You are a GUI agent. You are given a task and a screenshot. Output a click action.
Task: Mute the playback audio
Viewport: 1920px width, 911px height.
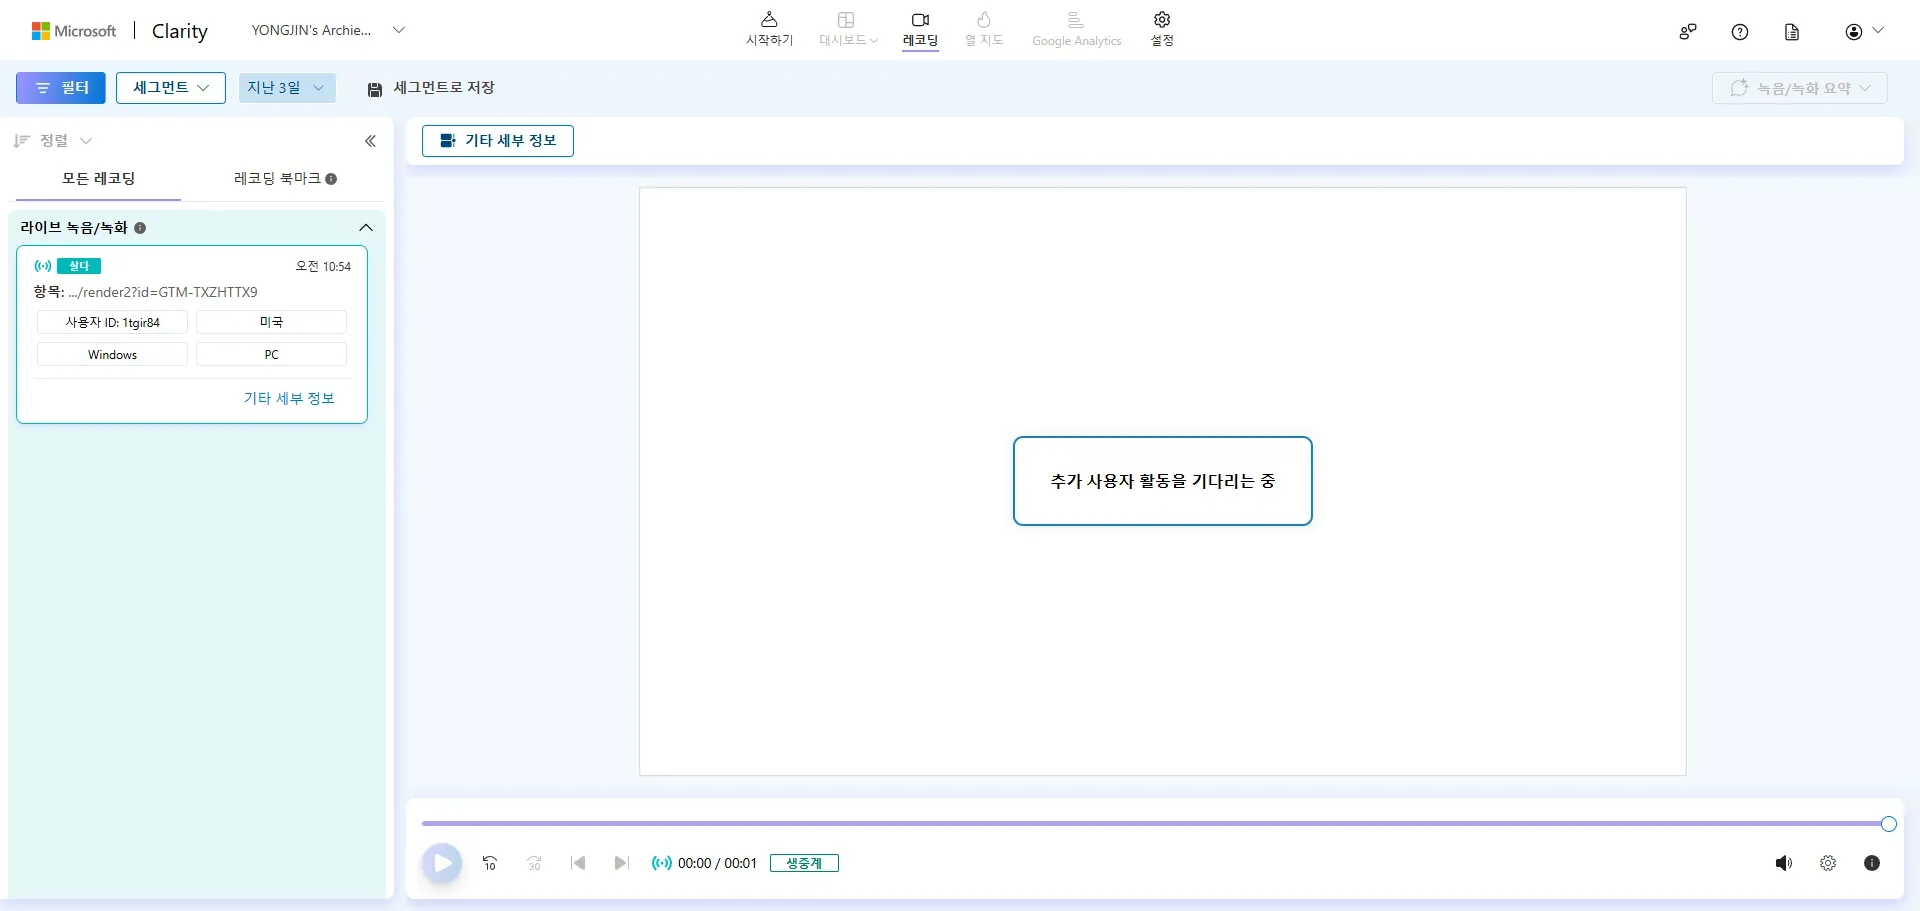(1784, 863)
